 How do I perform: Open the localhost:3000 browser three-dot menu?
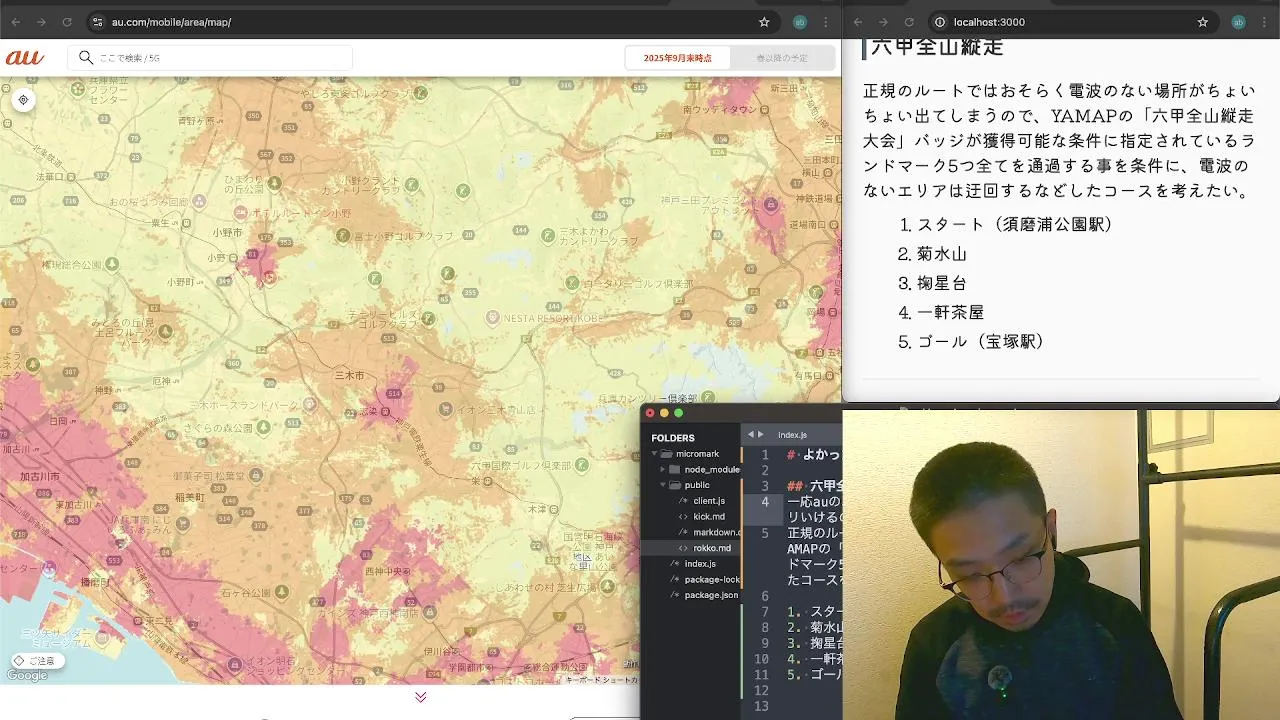coord(1265,22)
